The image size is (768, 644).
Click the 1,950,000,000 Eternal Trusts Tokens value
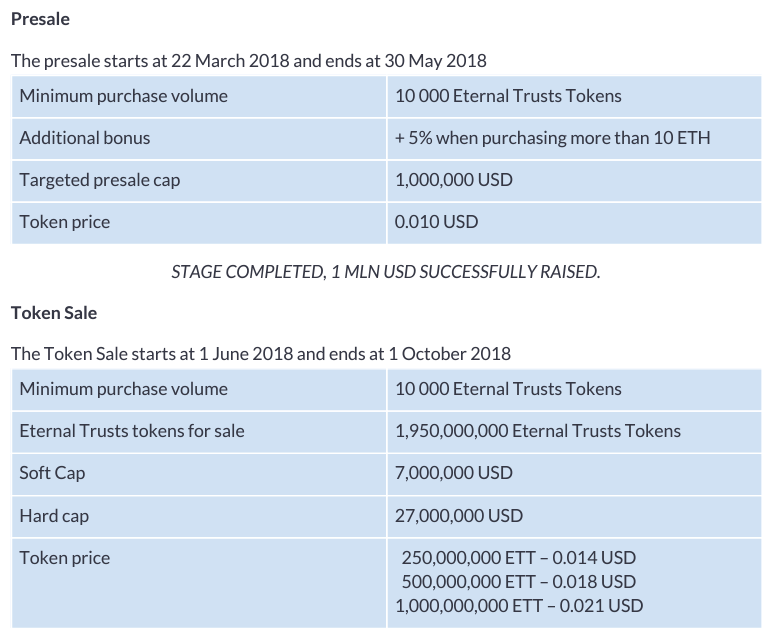click(x=538, y=431)
